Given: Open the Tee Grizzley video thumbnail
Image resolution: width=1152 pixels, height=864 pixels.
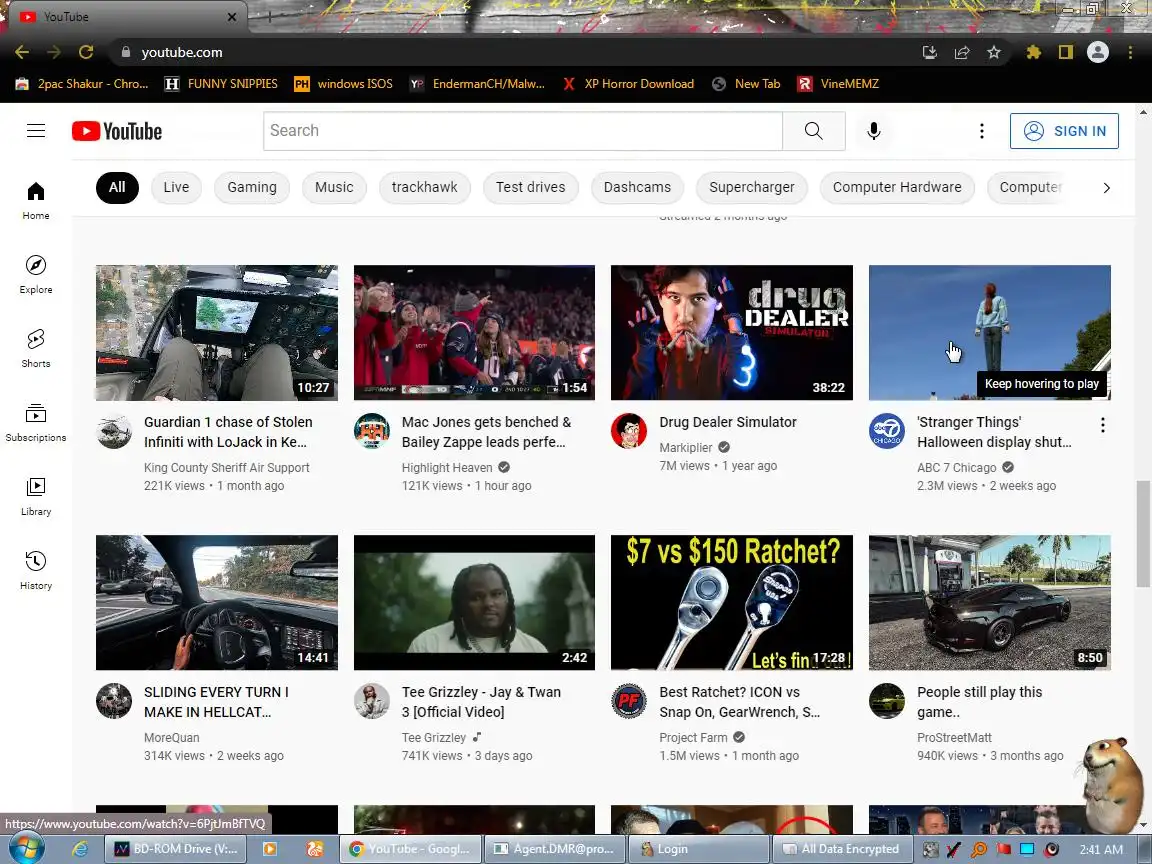Looking at the screenshot, I should pos(475,602).
